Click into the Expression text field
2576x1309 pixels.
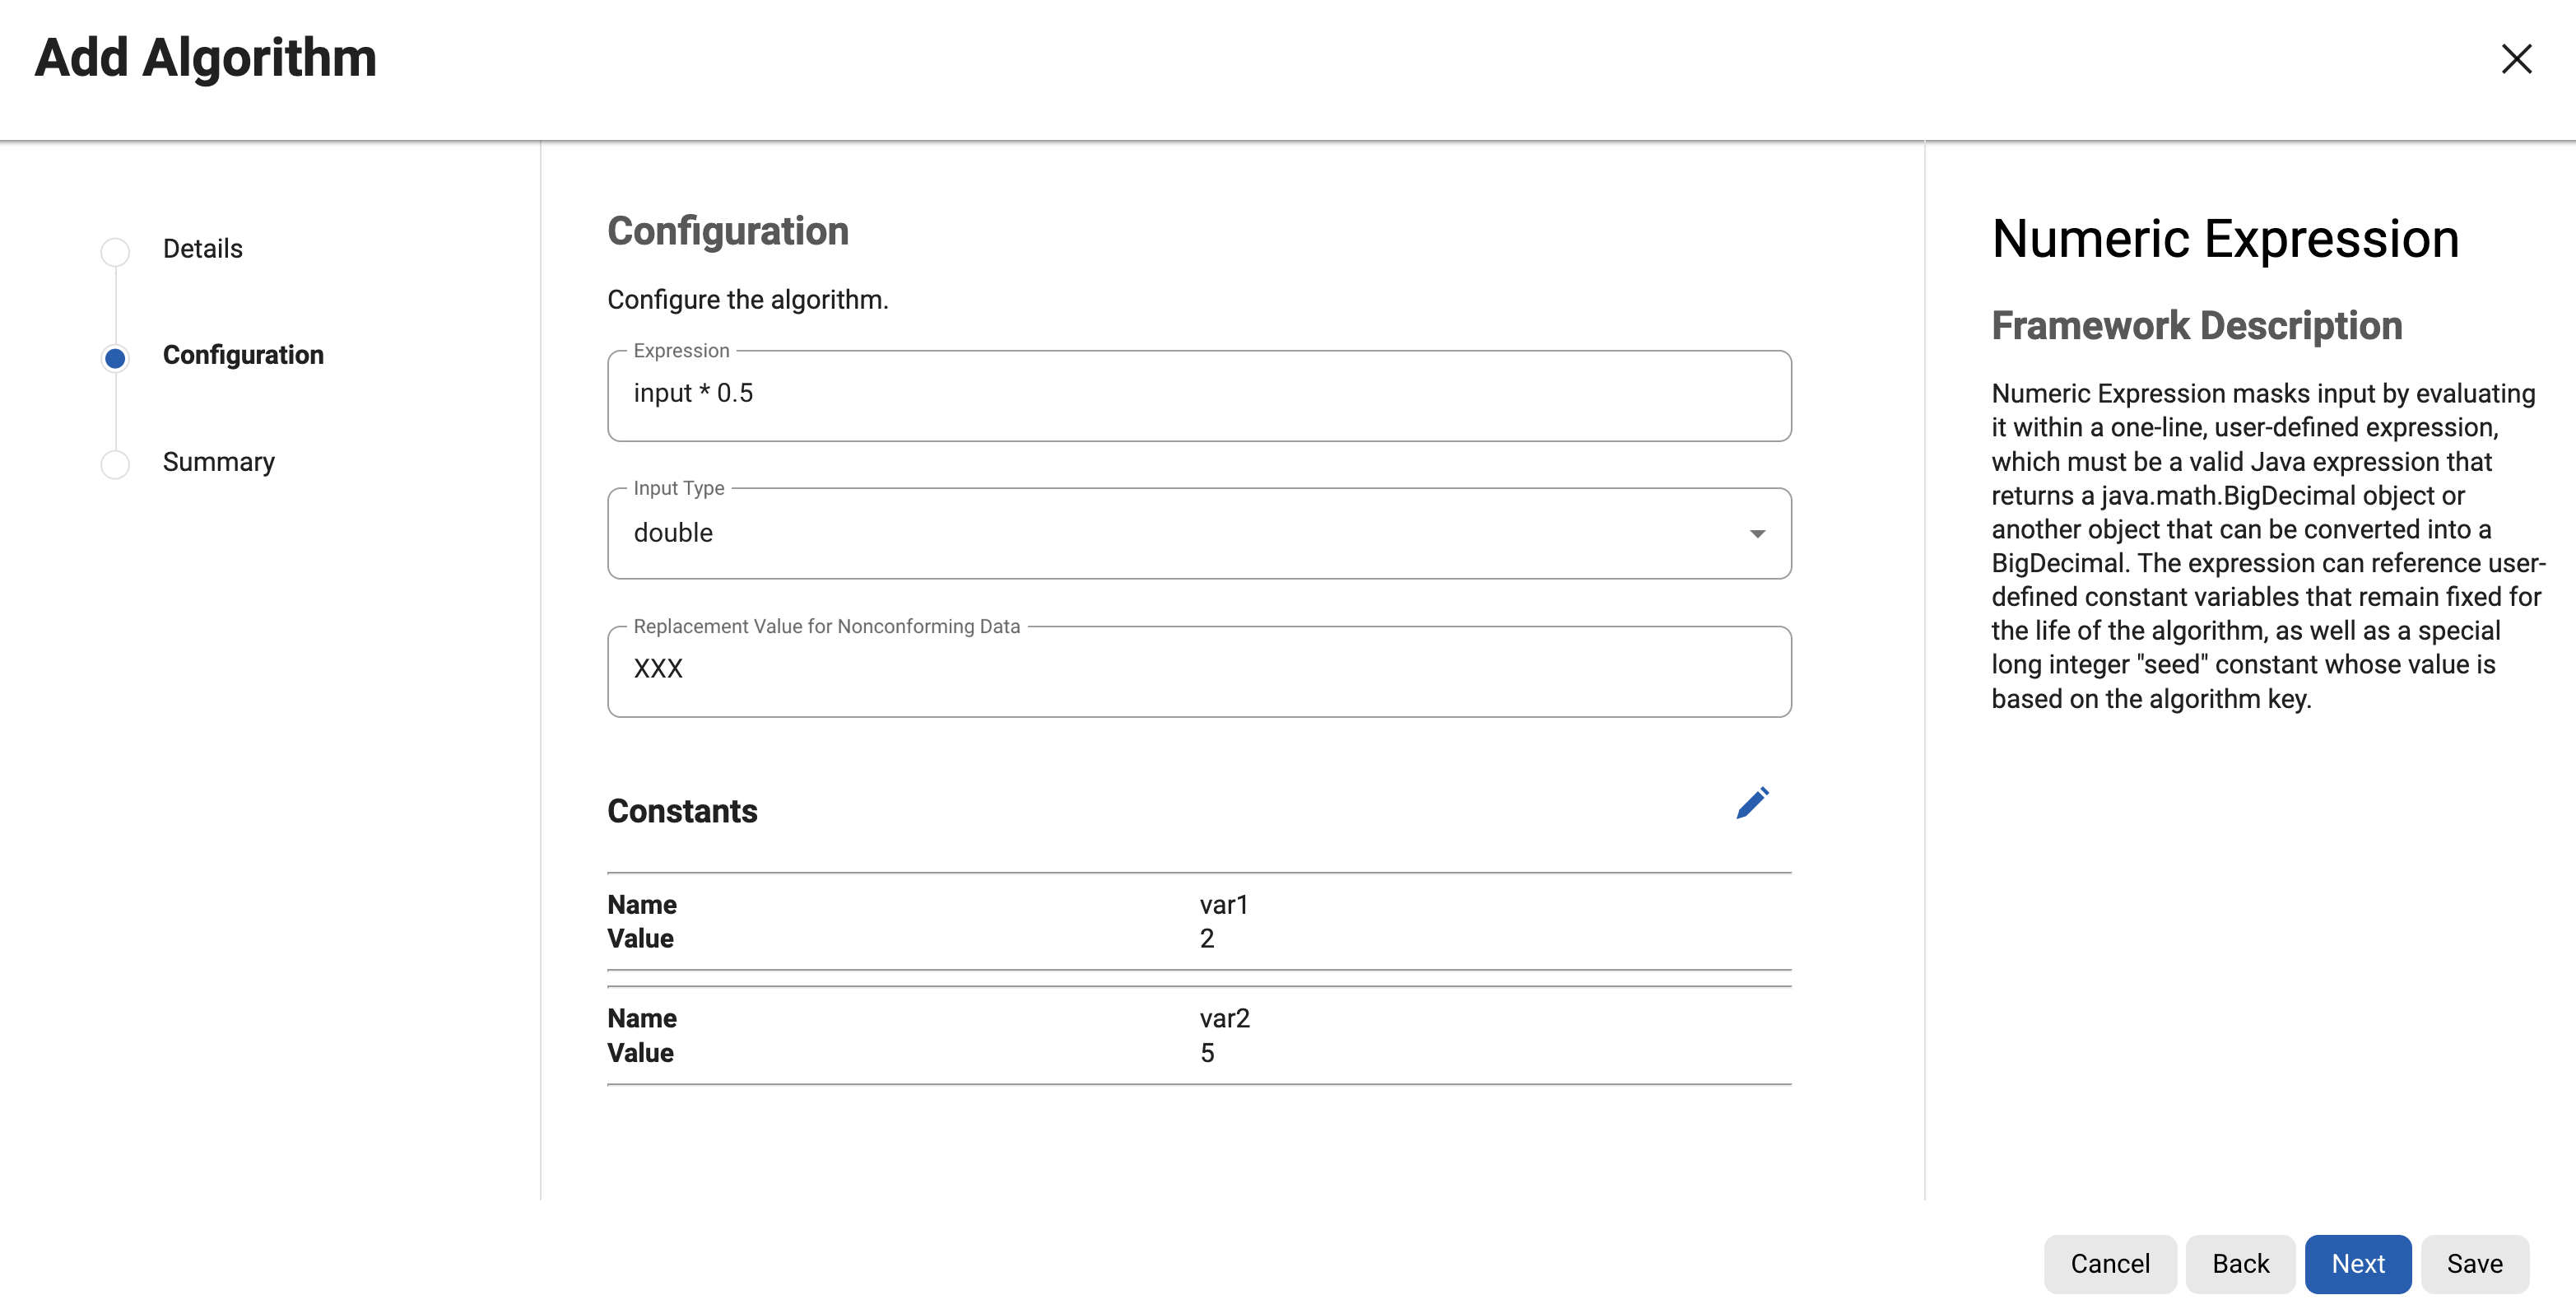tap(1198, 394)
